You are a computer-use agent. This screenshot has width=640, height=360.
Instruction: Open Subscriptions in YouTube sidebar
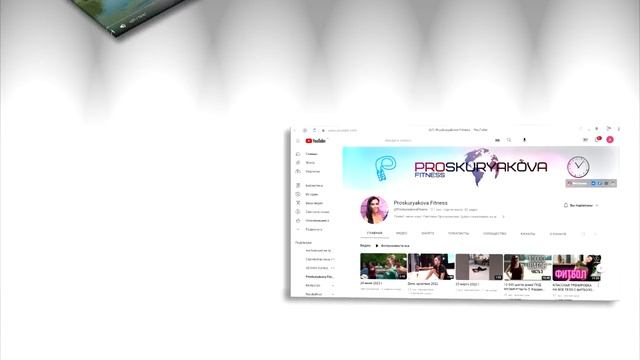click(313, 171)
